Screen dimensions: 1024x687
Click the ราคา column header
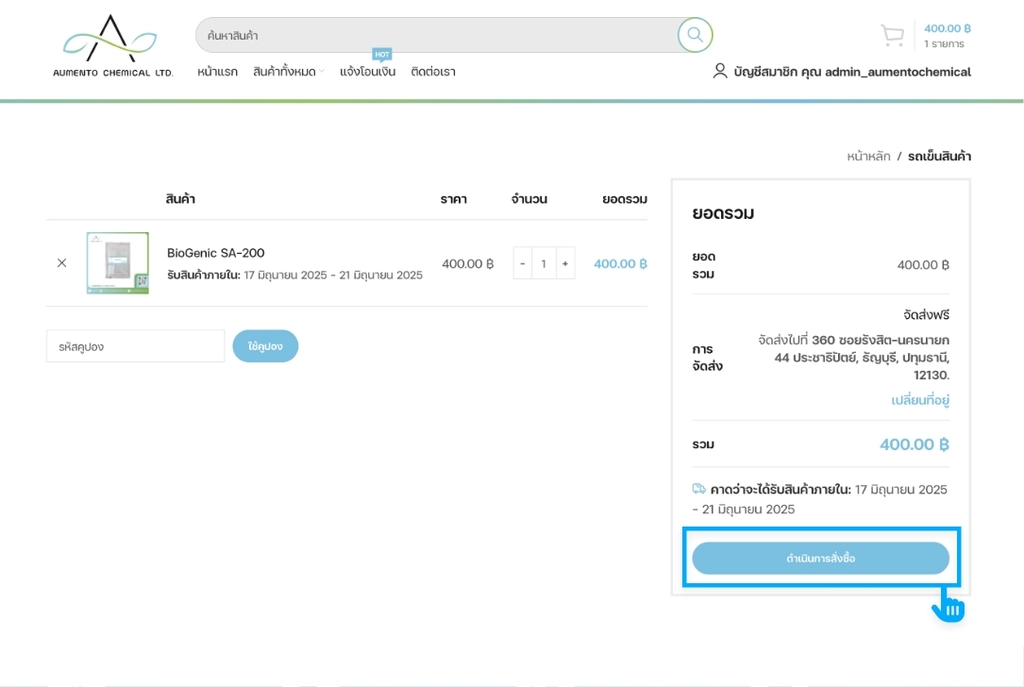point(453,199)
